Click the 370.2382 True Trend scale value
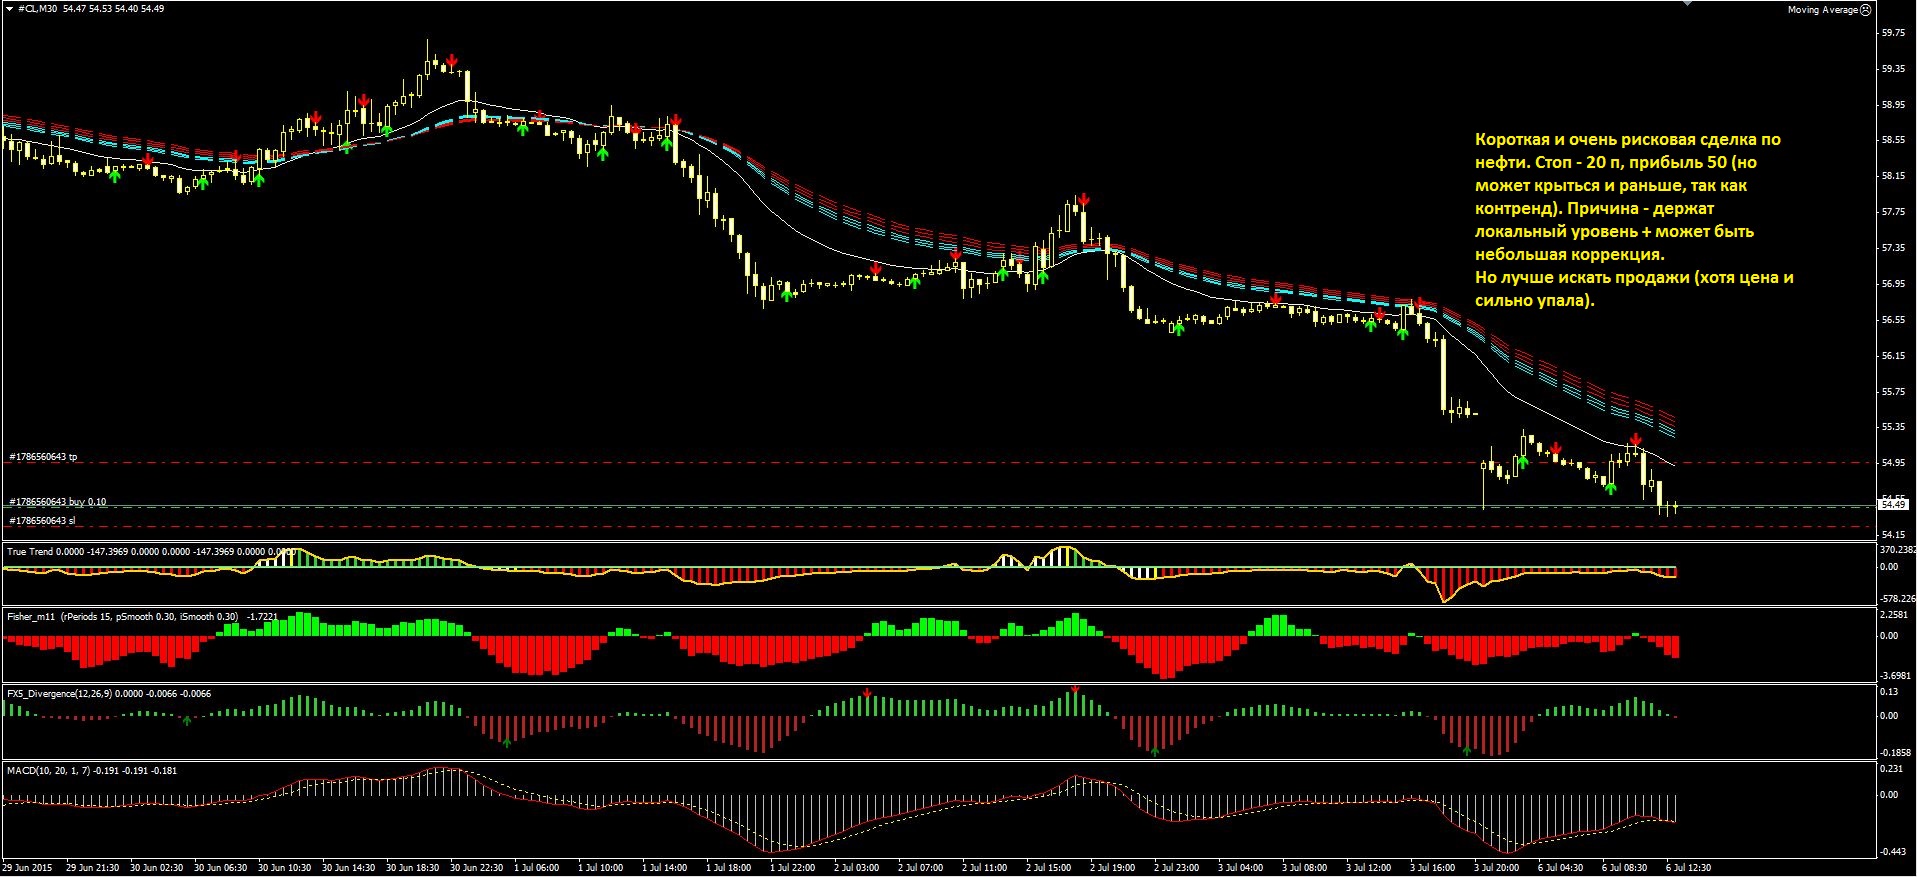Image resolution: width=1917 pixels, height=877 pixels. click(1898, 550)
